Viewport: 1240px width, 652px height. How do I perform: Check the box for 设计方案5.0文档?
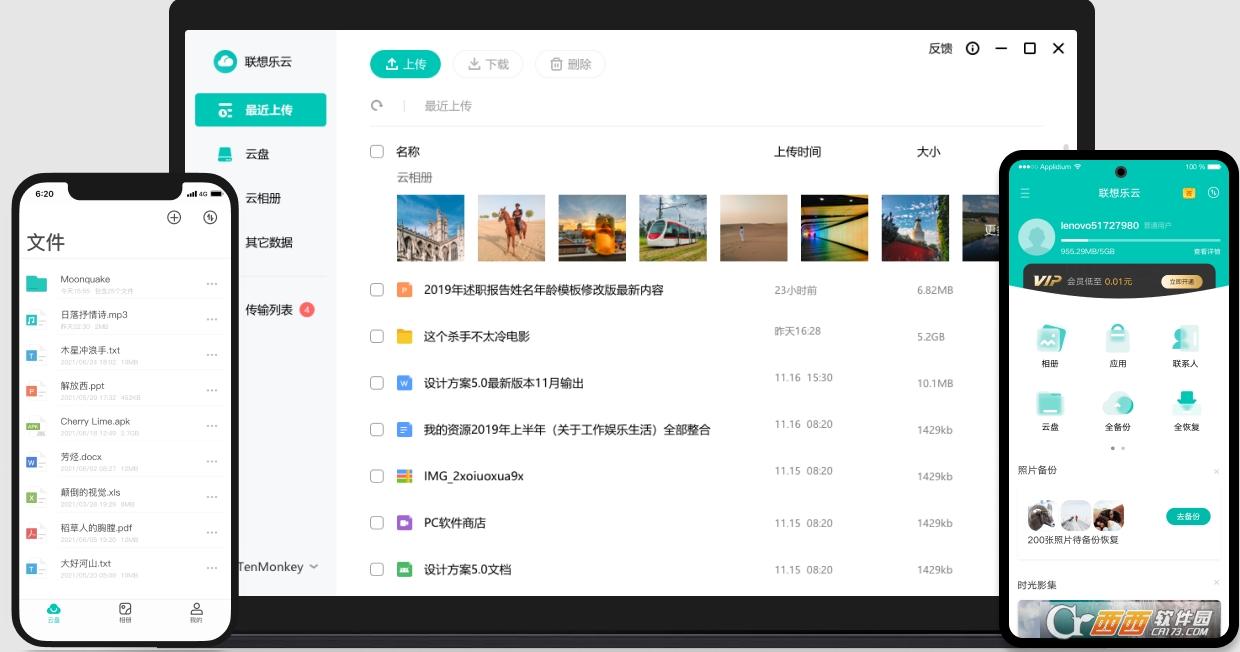click(x=377, y=569)
